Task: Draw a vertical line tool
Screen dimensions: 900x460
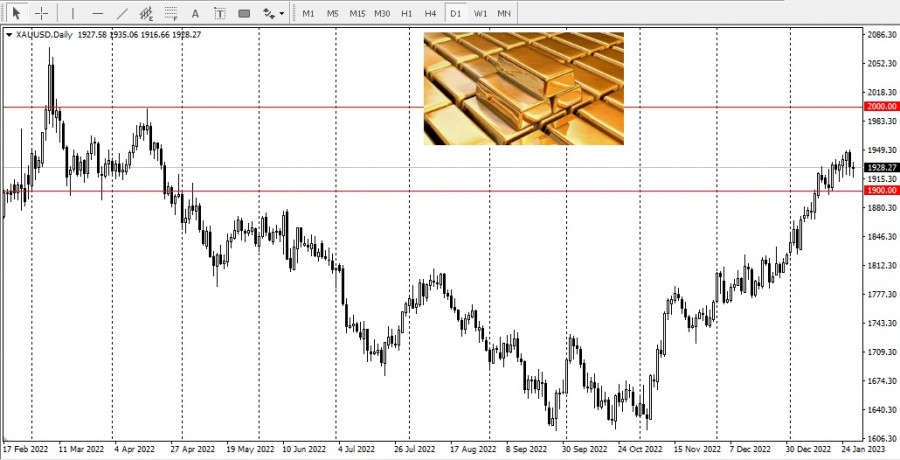Action: point(72,13)
